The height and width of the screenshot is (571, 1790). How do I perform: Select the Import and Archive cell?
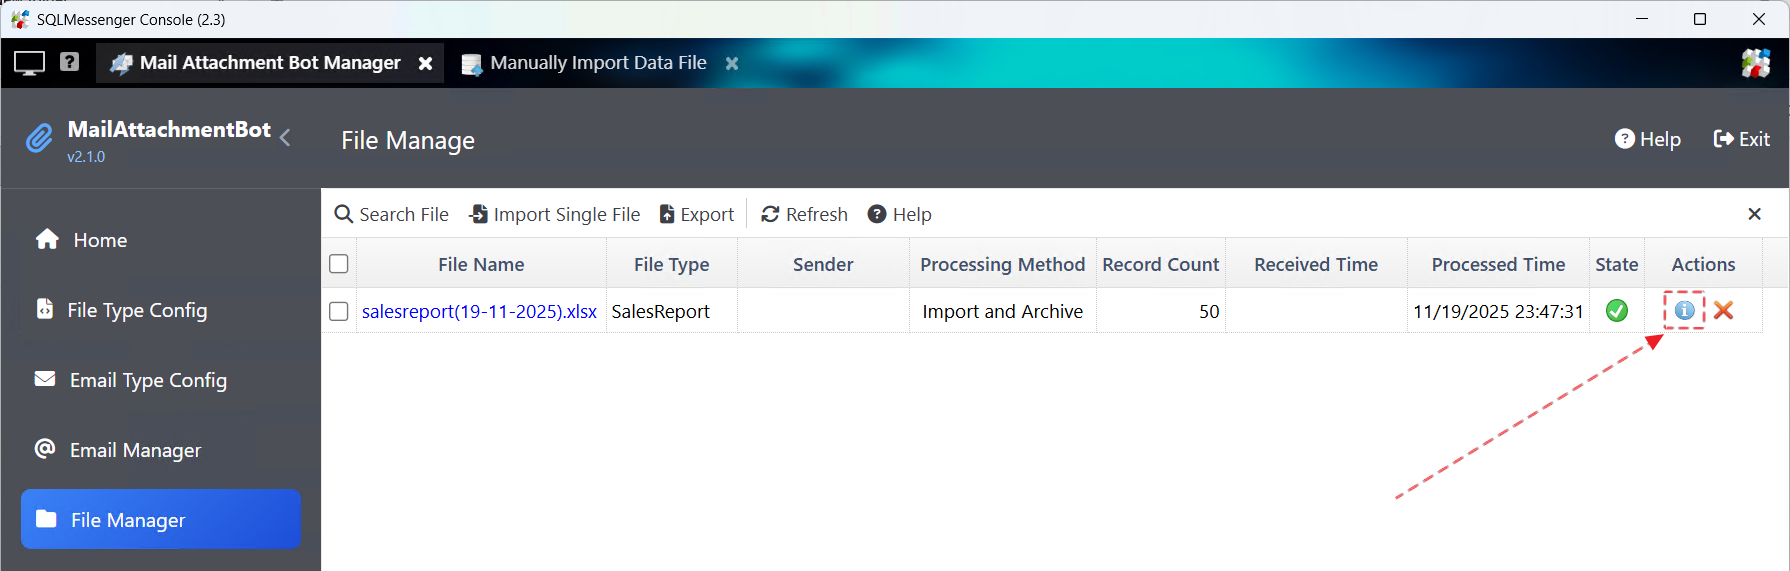click(1003, 311)
